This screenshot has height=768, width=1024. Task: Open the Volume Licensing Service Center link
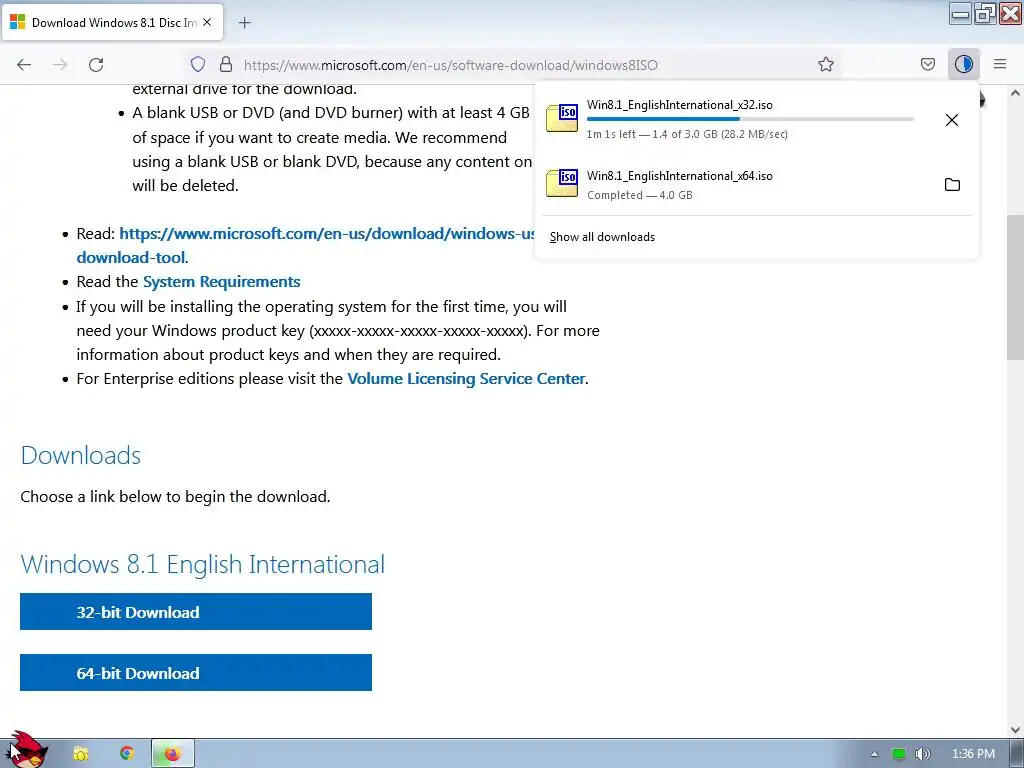(x=466, y=379)
